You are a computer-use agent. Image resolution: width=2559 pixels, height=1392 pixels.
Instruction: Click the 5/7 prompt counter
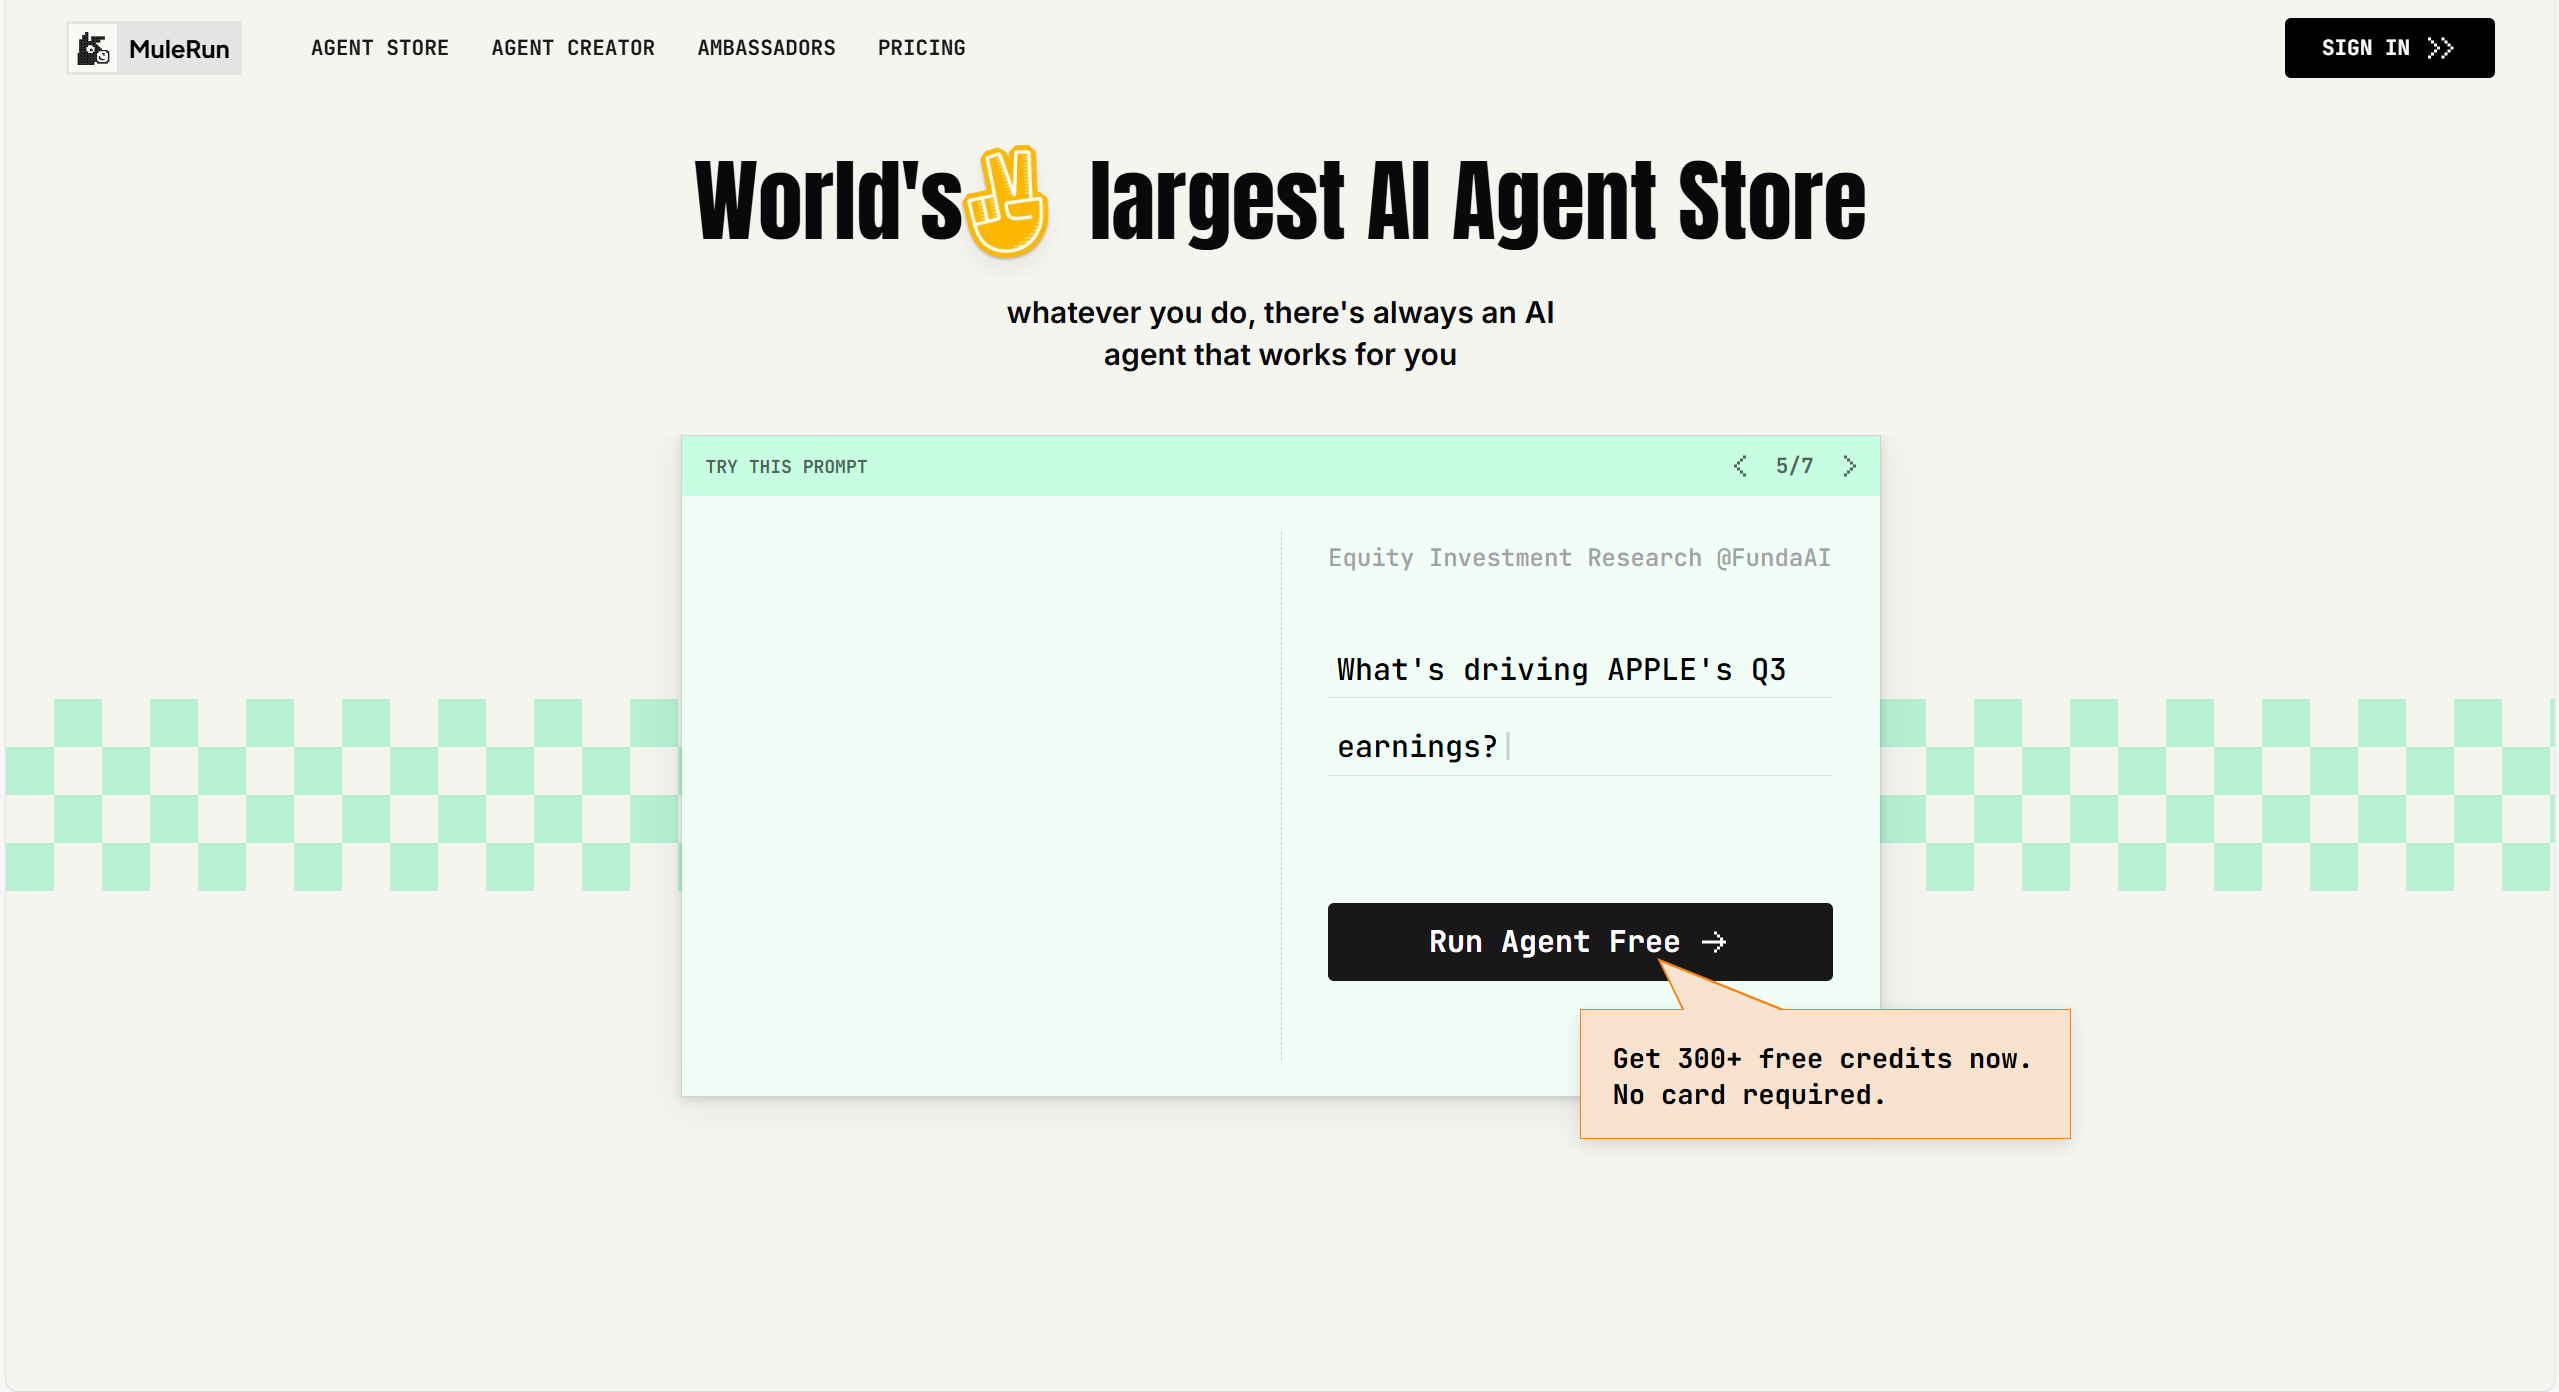point(1794,466)
